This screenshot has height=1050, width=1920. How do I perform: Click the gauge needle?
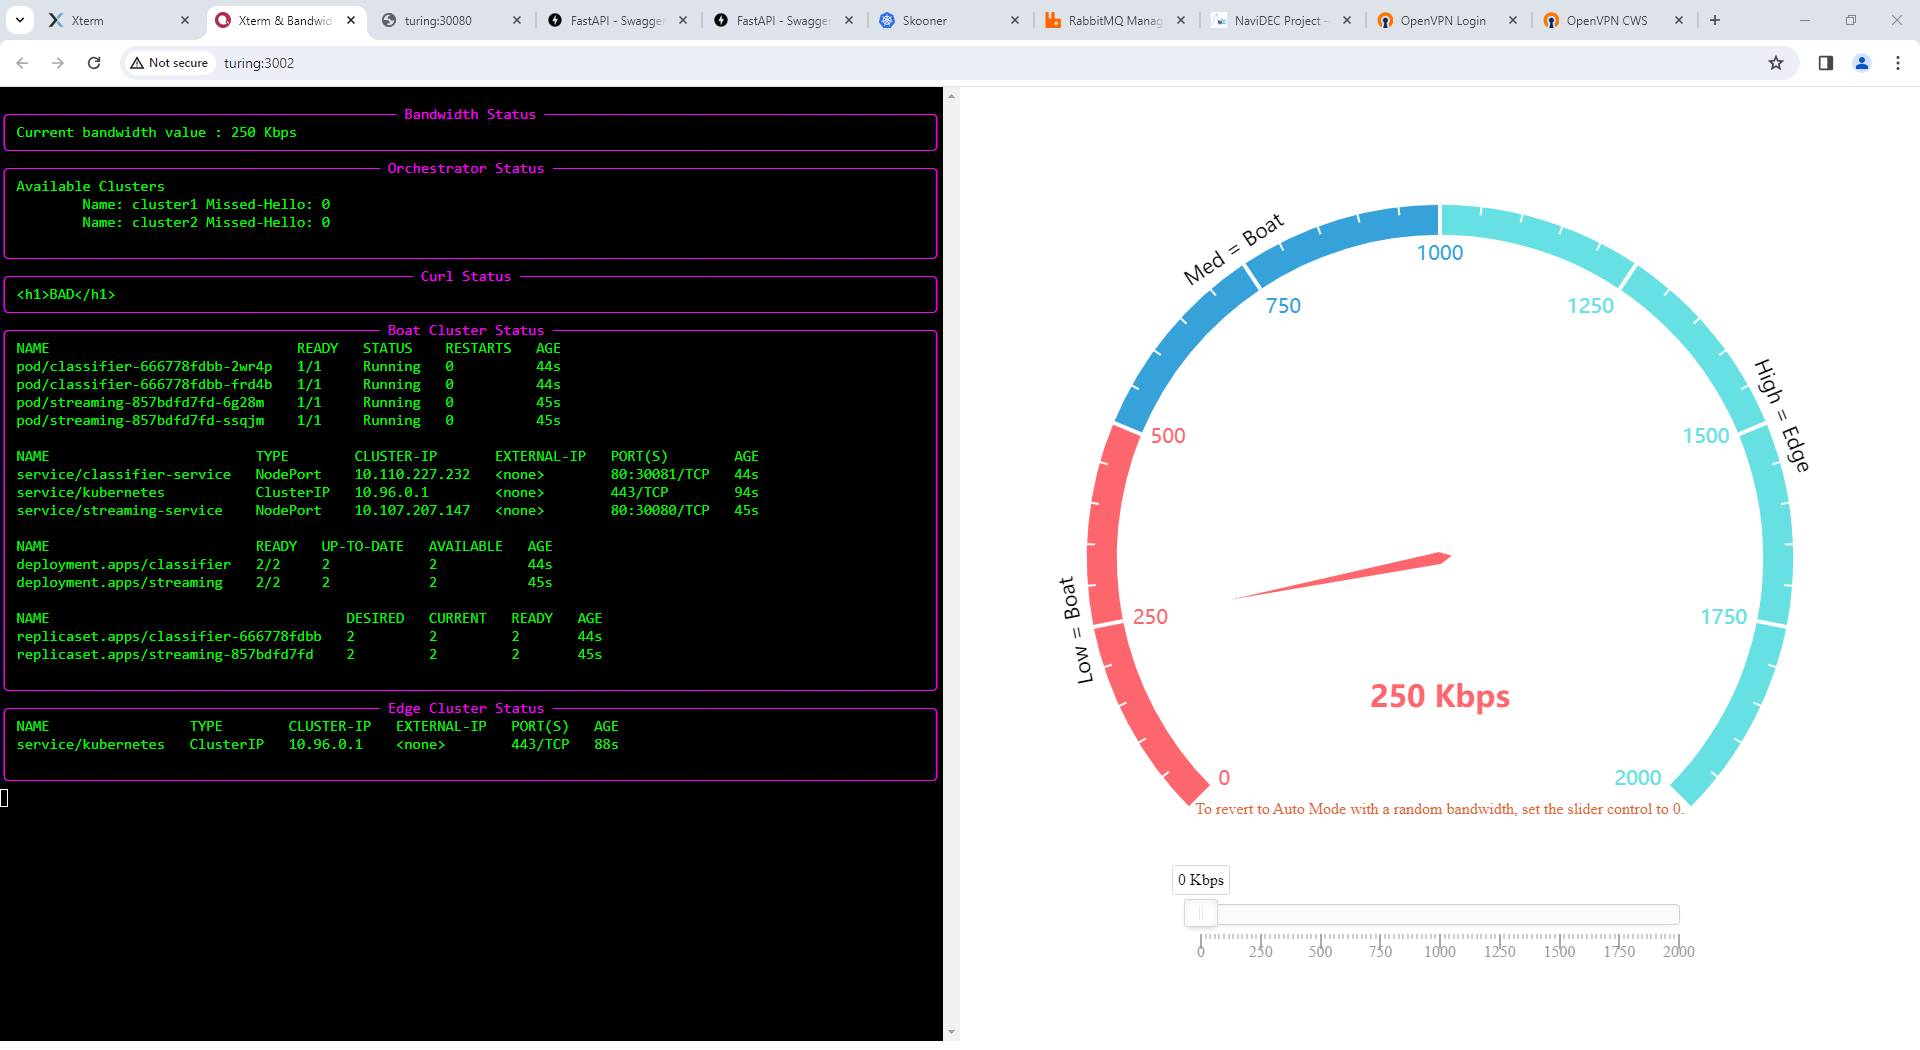tap(1342, 576)
